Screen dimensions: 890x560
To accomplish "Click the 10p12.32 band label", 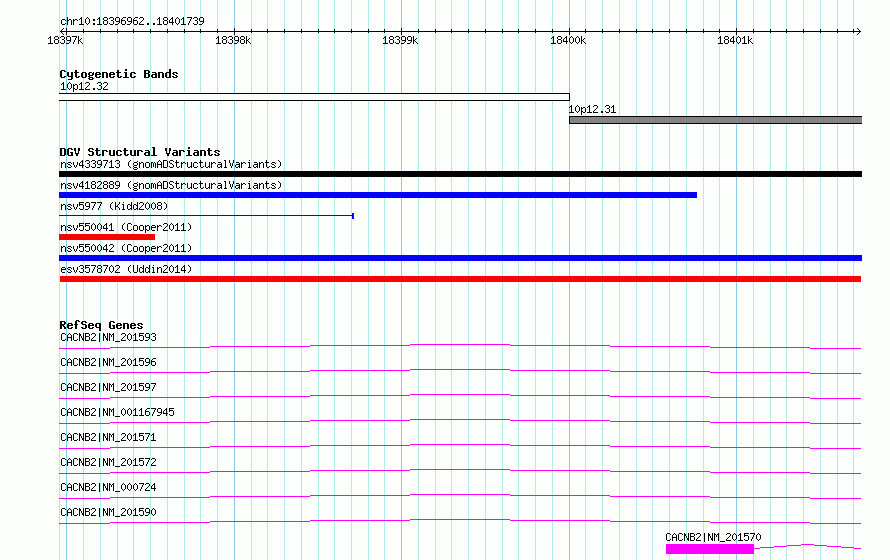I will [x=84, y=86].
